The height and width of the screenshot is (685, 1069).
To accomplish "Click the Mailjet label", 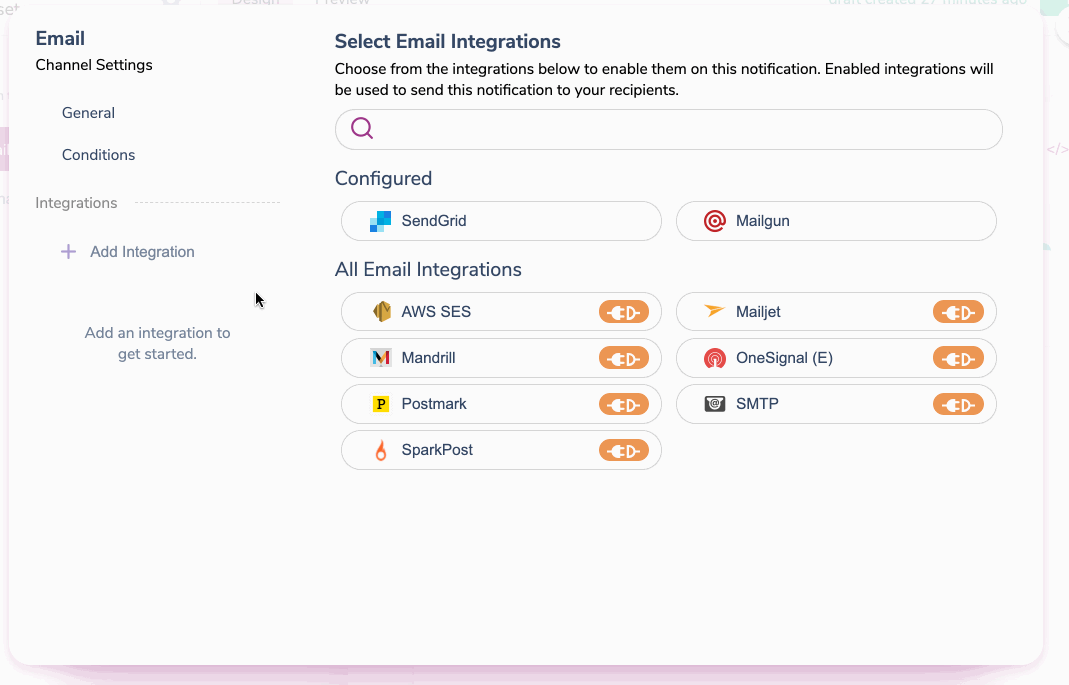I will [x=758, y=312].
